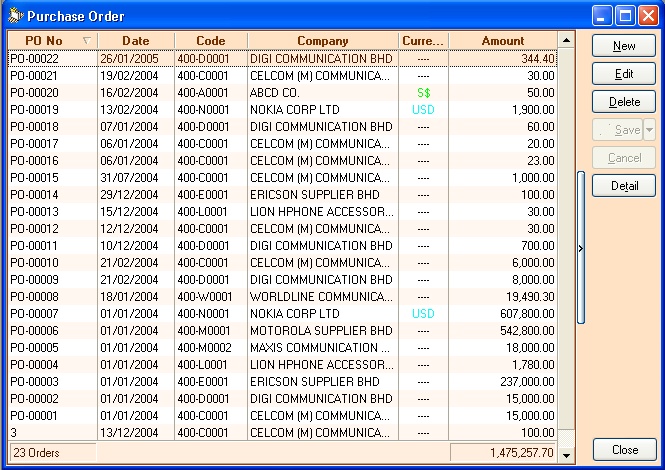Select row PO-00018
Viewport: 665px width, 470px height.
click(282, 126)
